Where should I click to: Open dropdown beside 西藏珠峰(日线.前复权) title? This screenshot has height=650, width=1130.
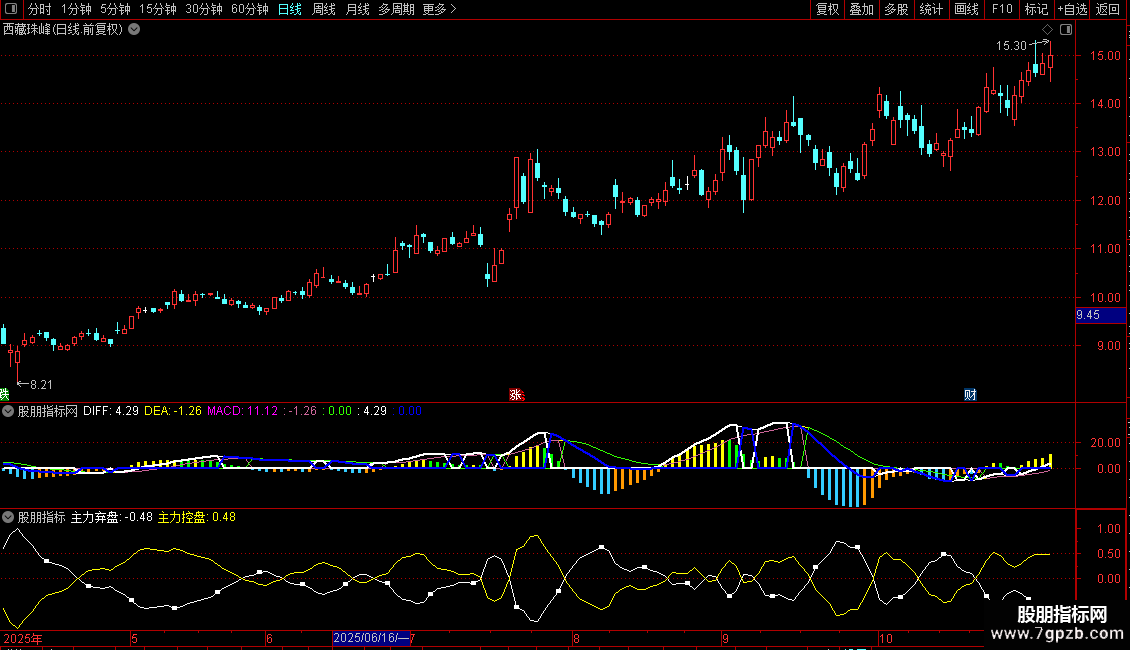coord(134,30)
